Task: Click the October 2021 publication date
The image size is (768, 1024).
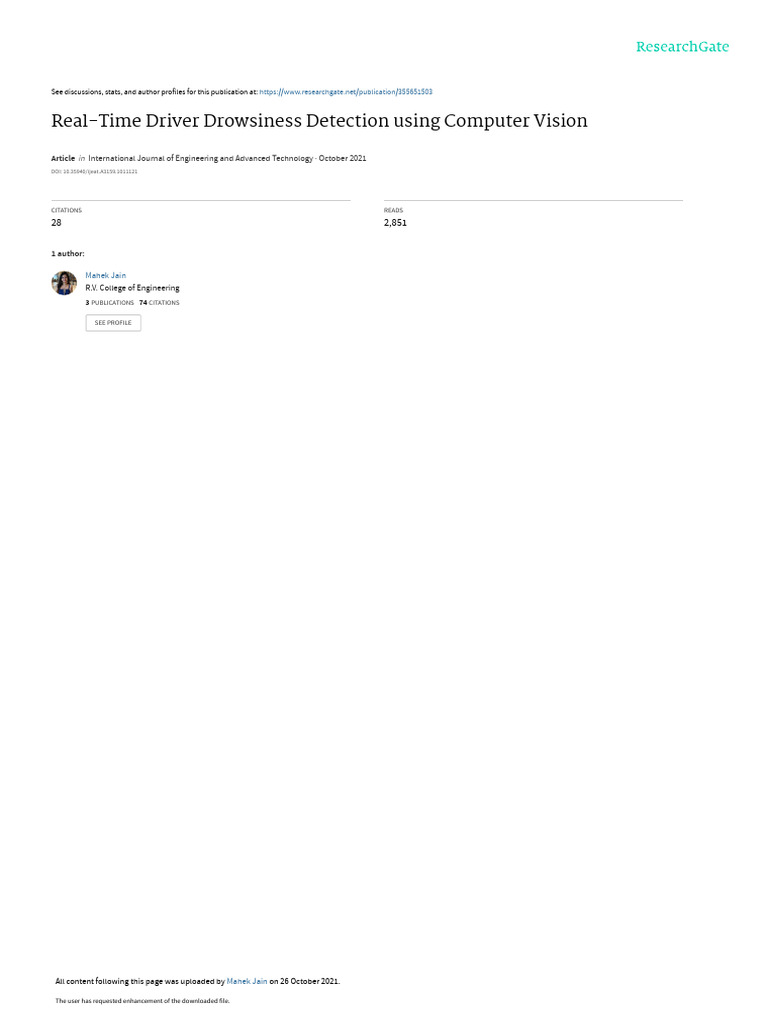Action: [342, 159]
